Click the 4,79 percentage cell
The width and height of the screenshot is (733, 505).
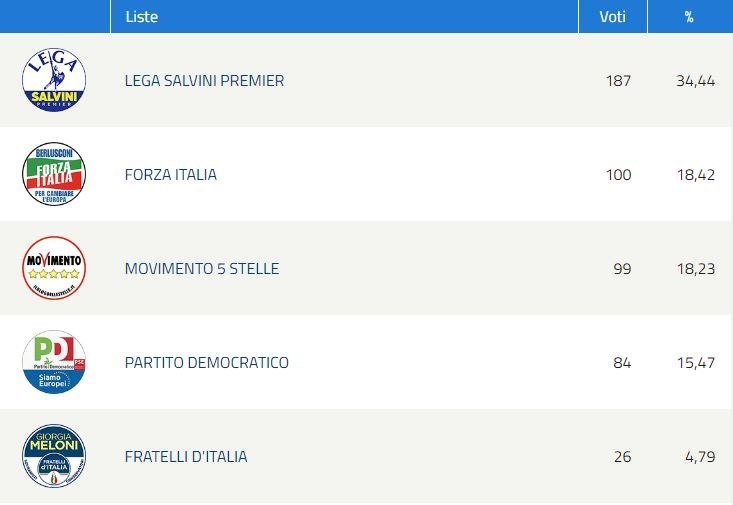(700, 457)
